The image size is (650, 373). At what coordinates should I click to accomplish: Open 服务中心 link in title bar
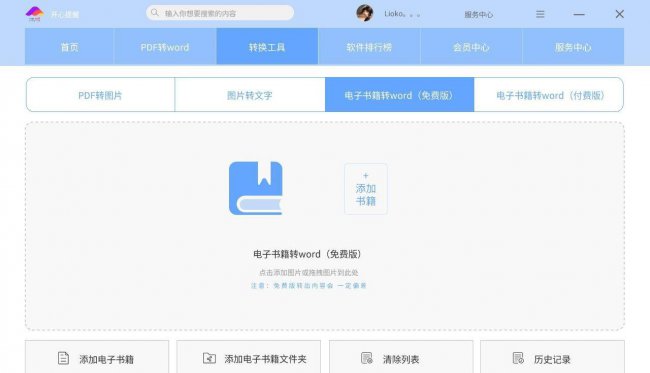point(478,15)
